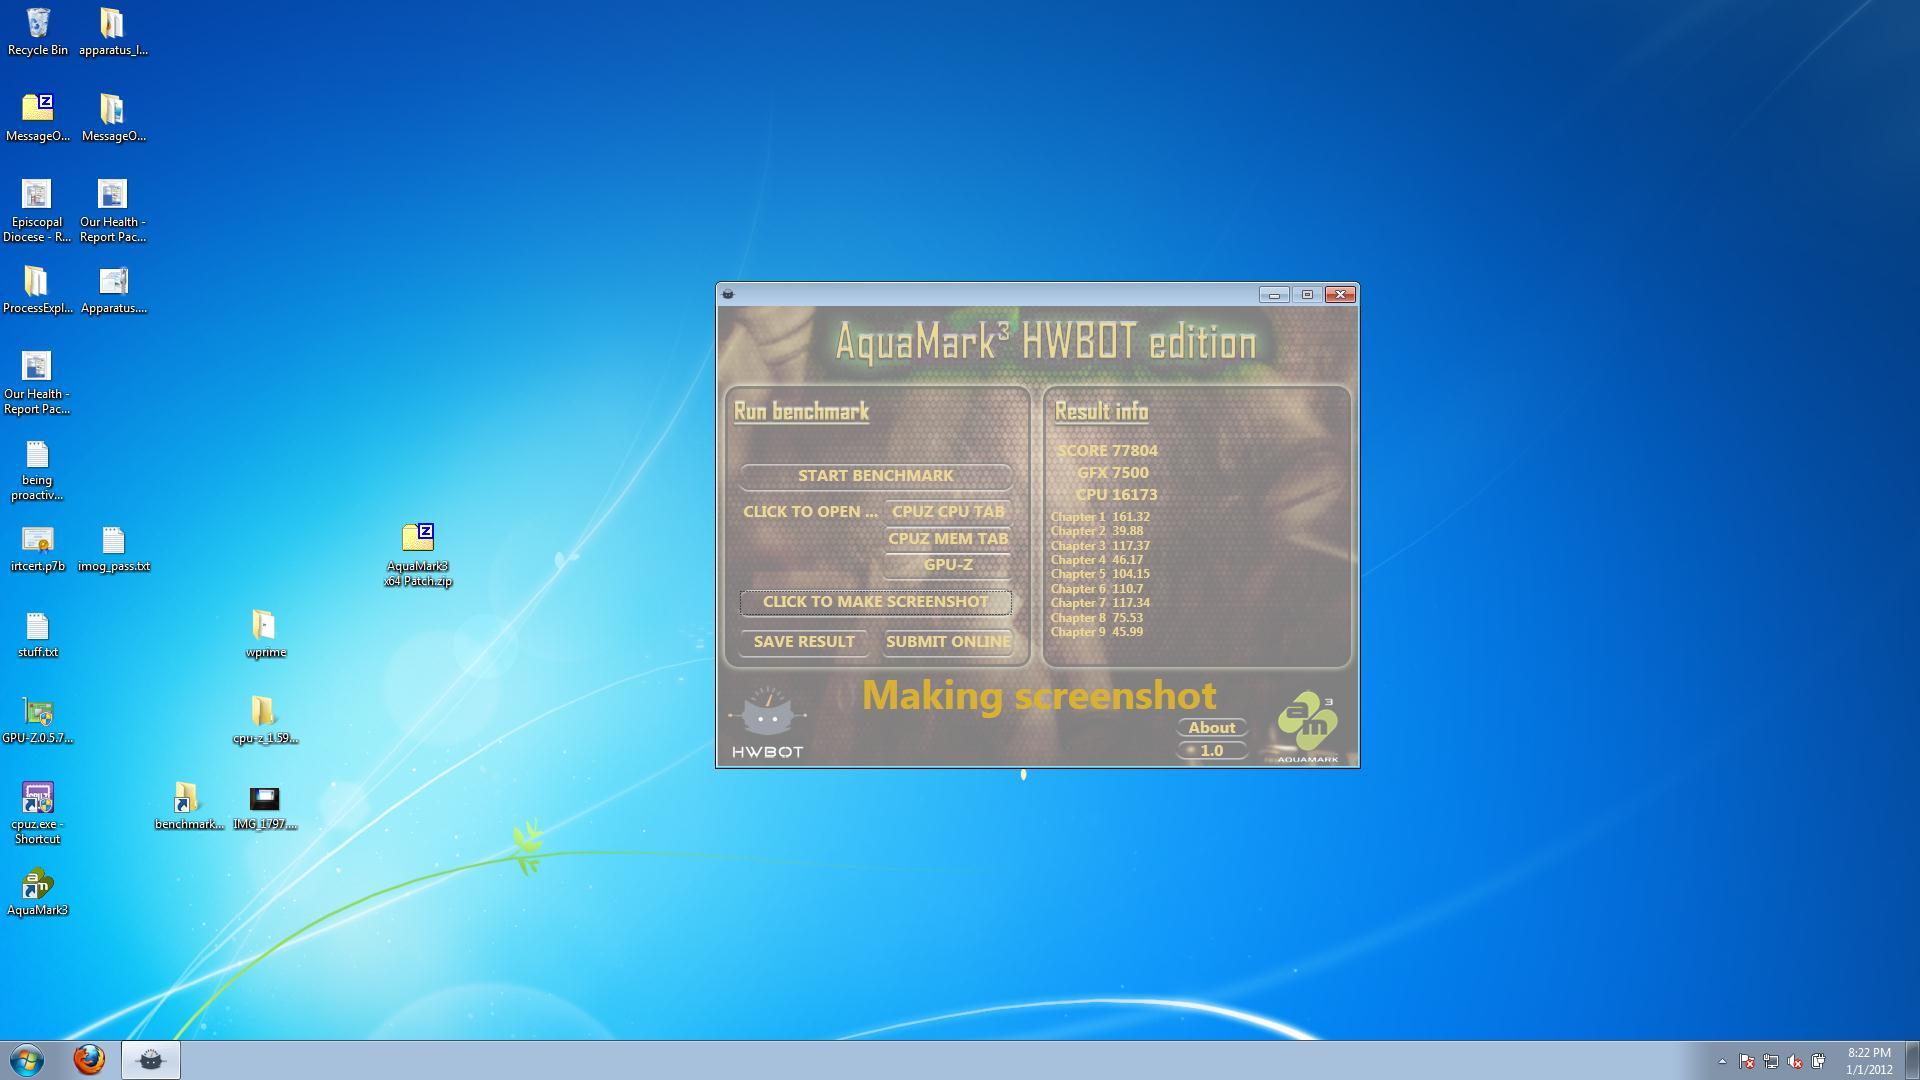Select the imog_pass.txt file
Viewport: 1920px width, 1080px height.
113,549
